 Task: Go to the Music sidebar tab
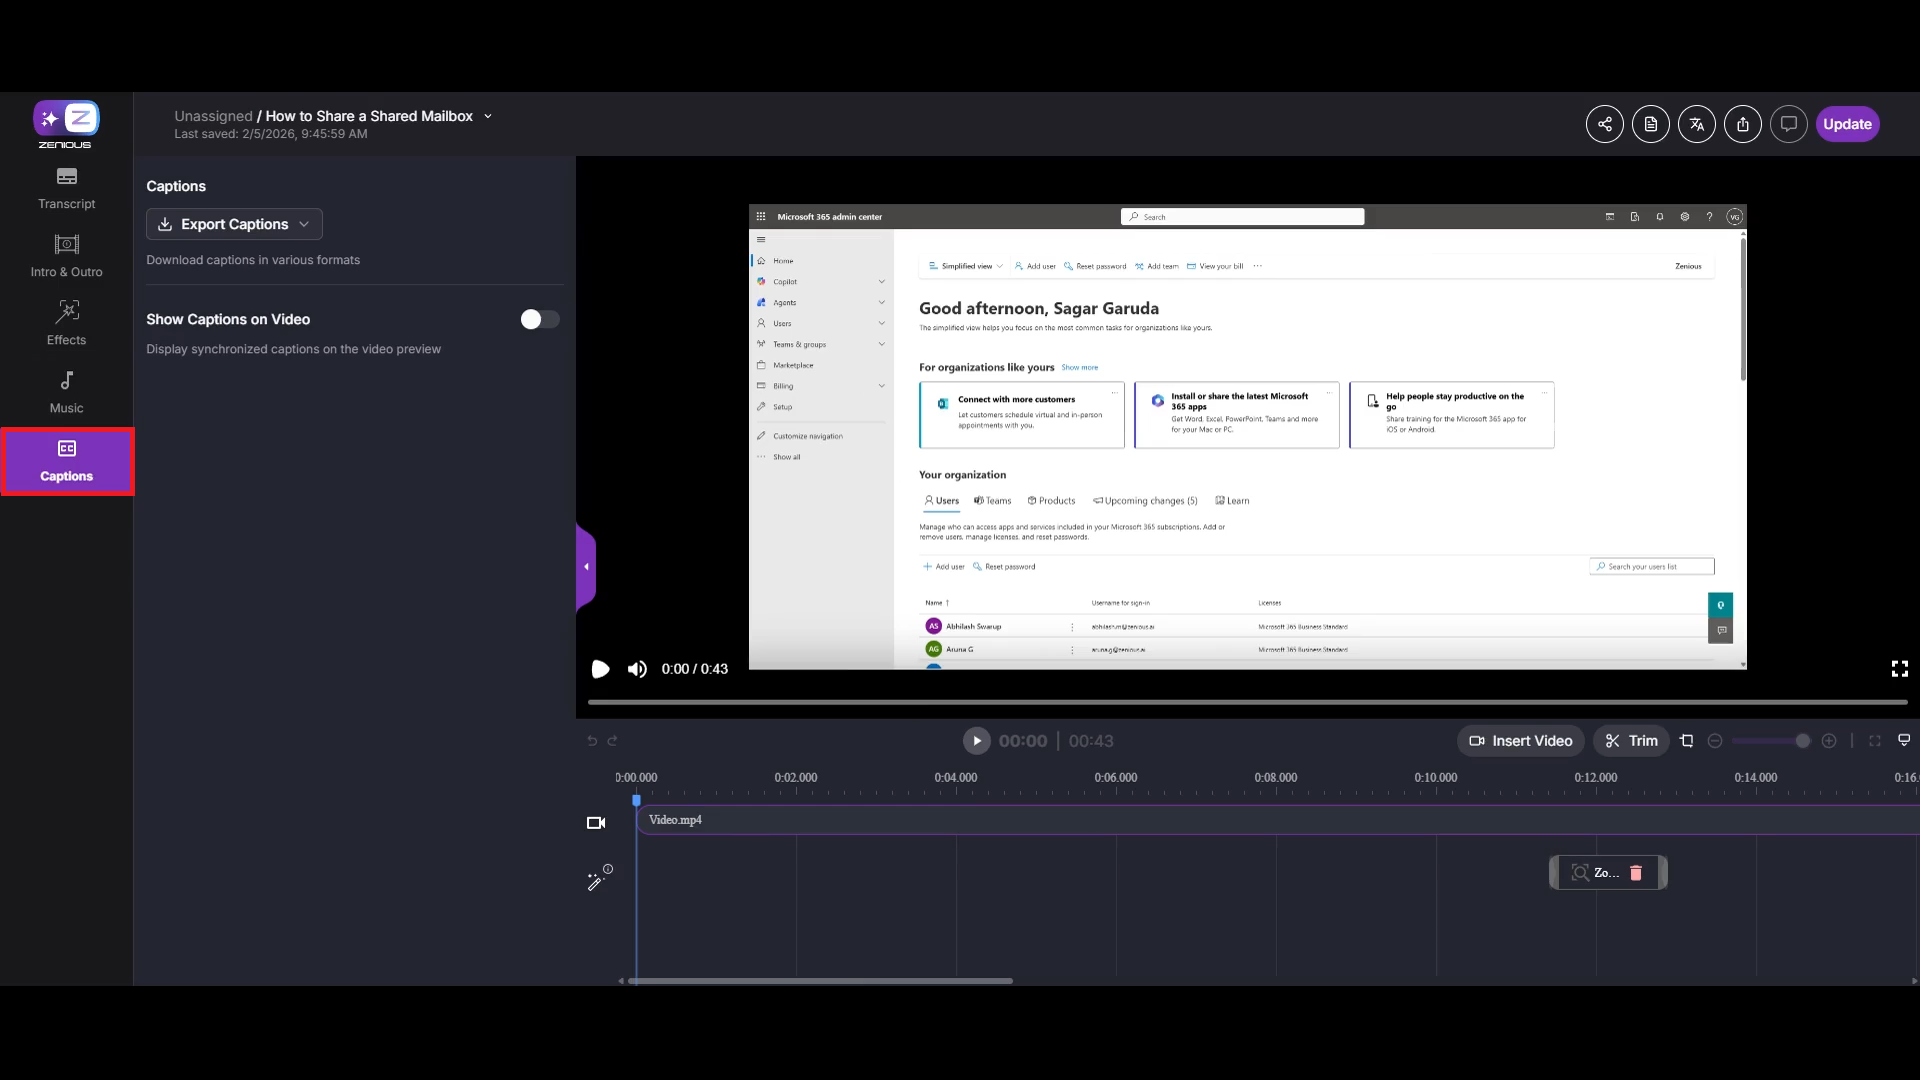(66, 391)
